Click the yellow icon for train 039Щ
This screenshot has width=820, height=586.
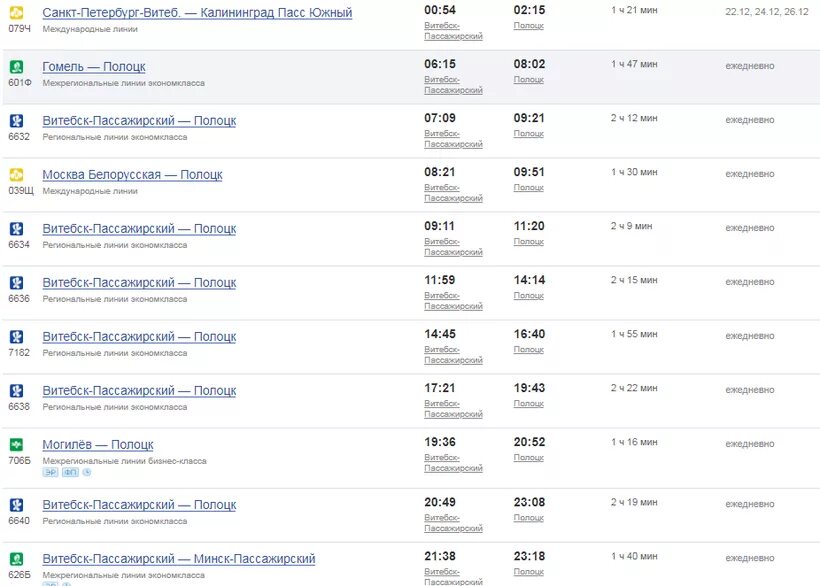click(16, 175)
